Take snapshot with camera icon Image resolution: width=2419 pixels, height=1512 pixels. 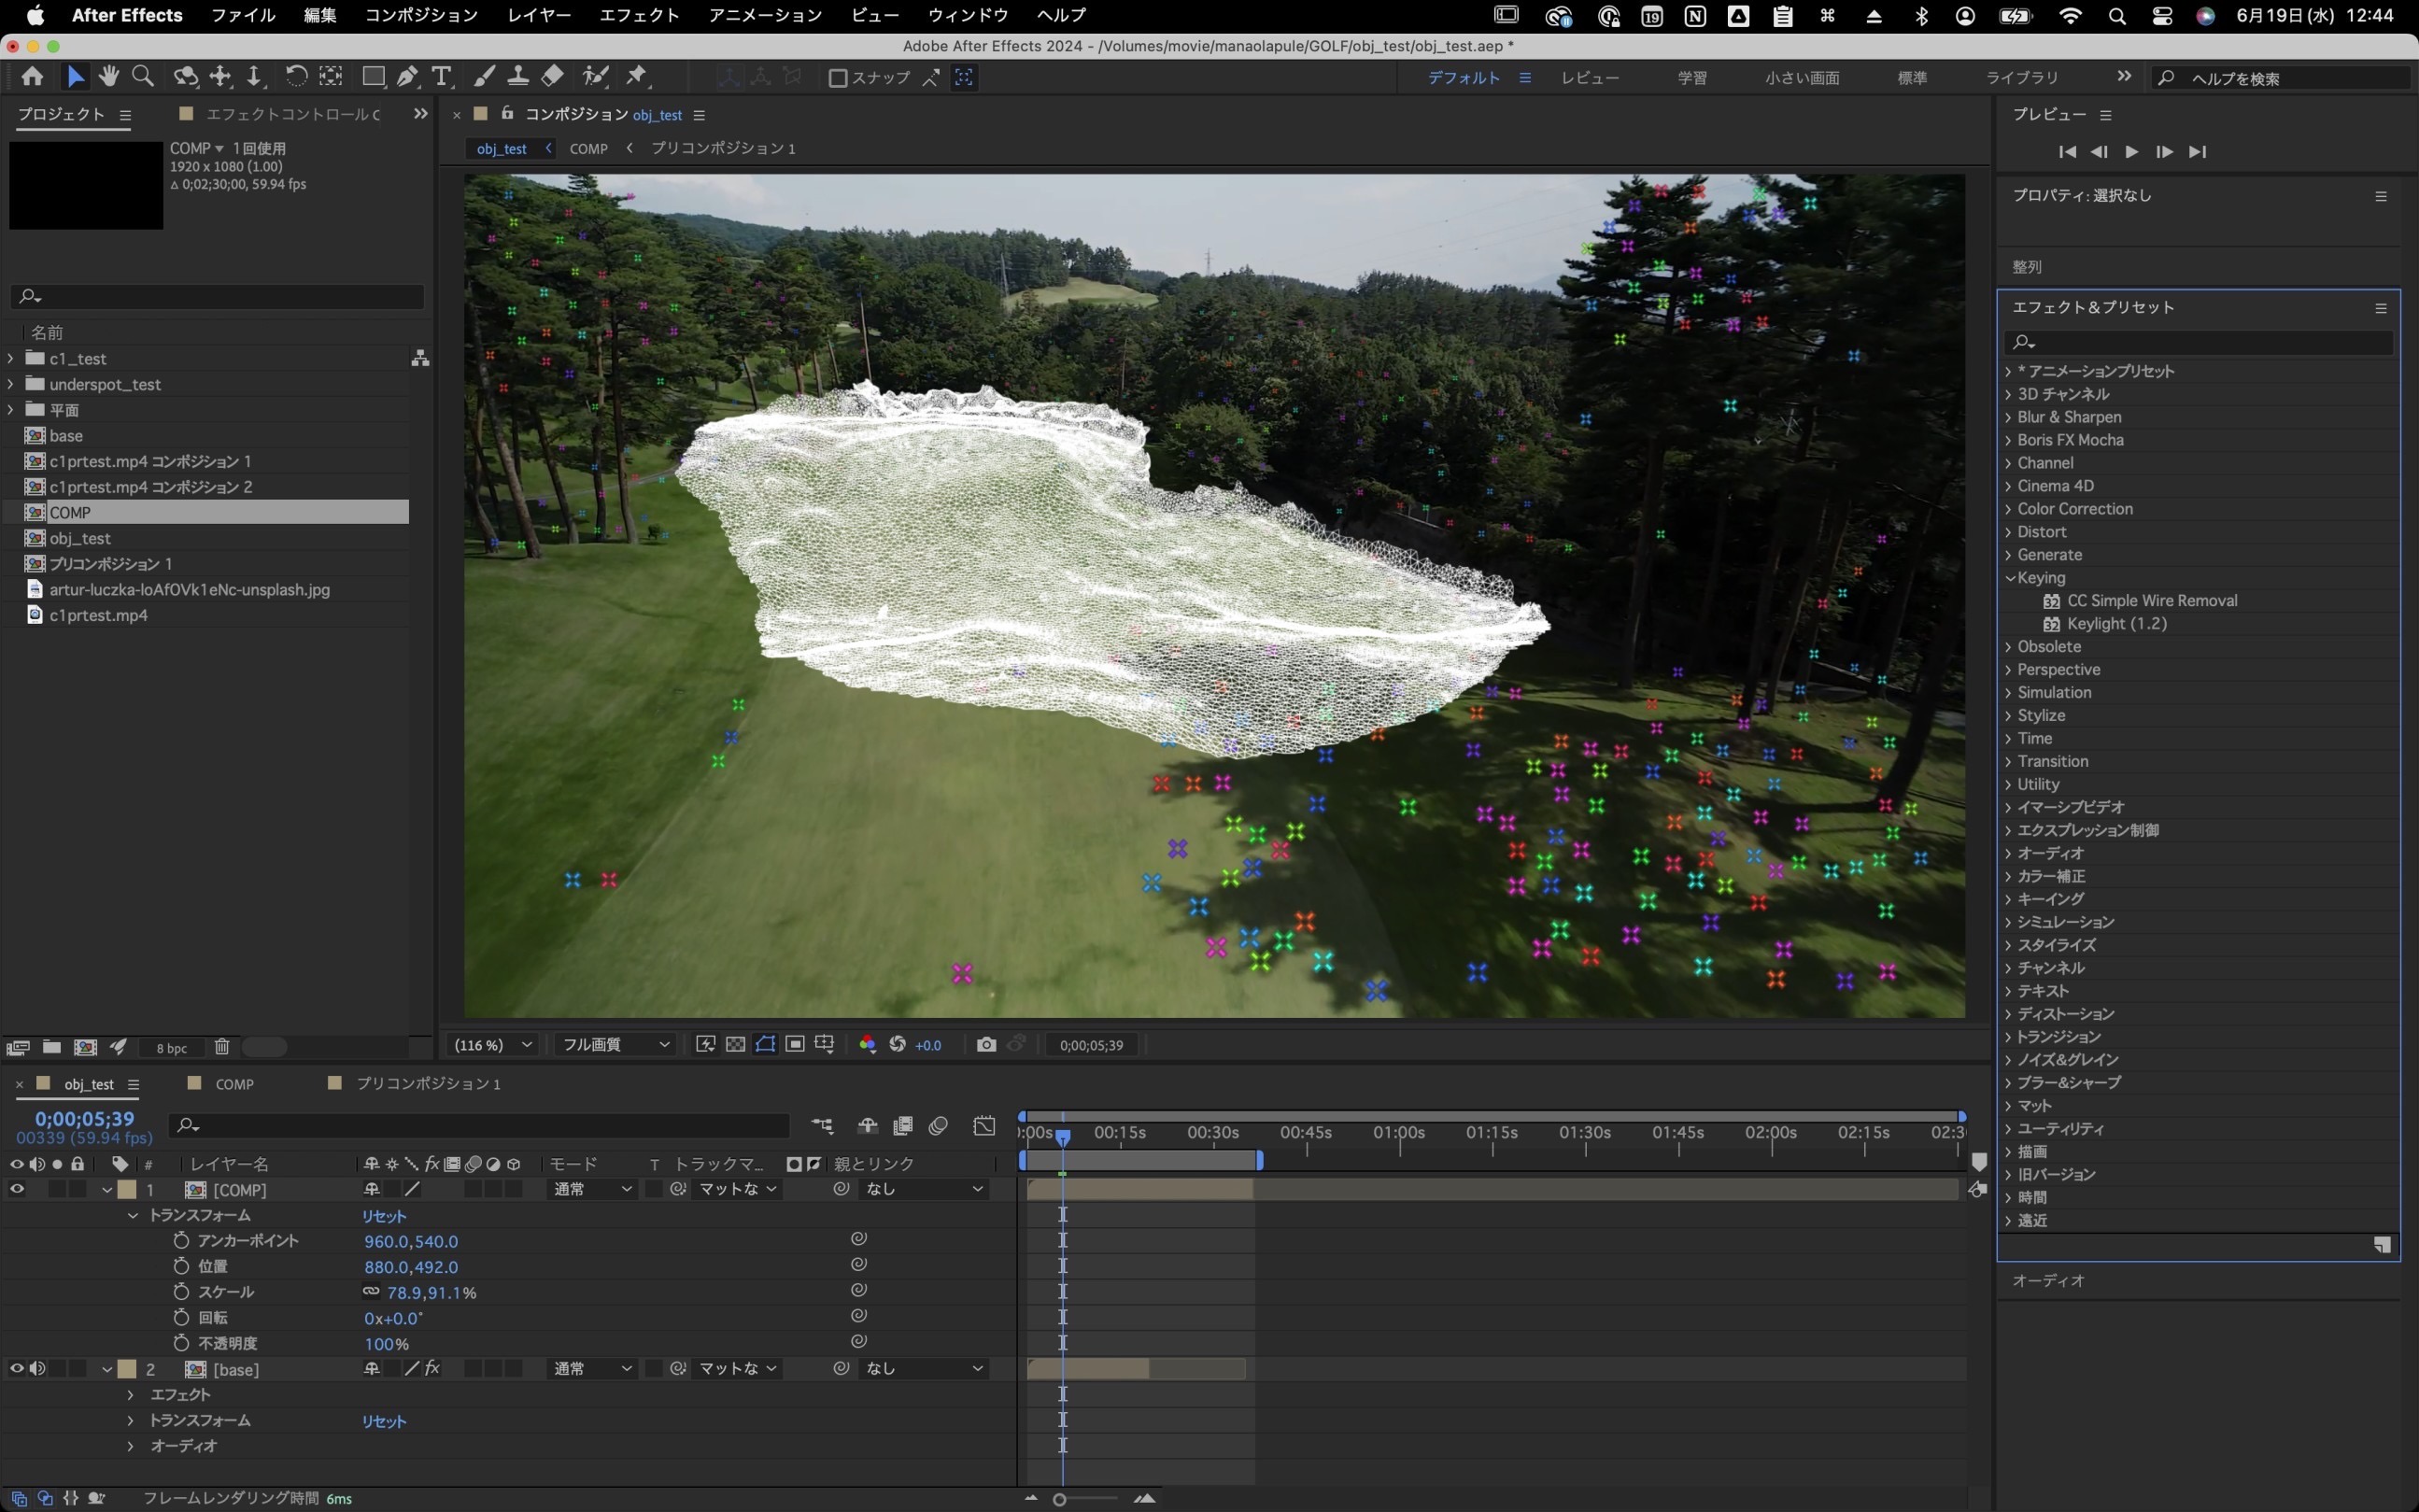[x=986, y=1044]
